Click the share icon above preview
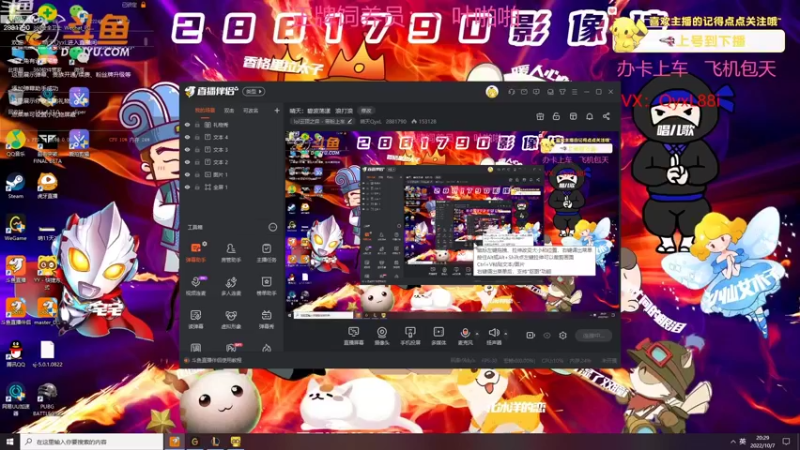 [x=606, y=116]
